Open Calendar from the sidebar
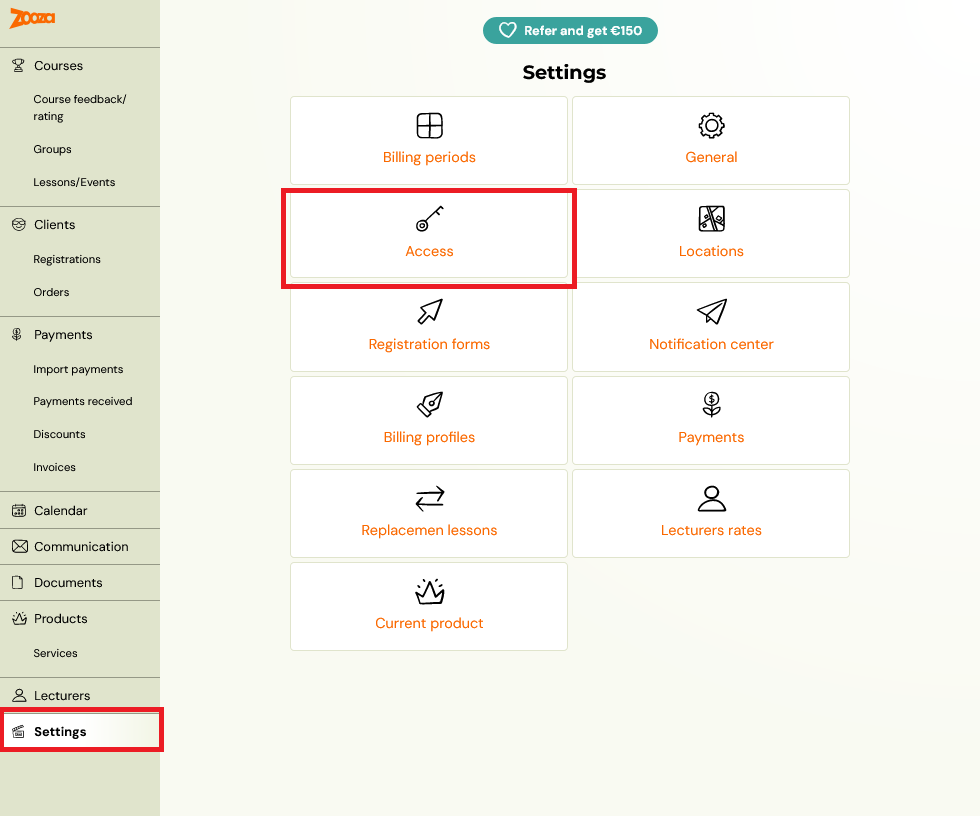This screenshot has width=980, height=816. click(60, 510)
